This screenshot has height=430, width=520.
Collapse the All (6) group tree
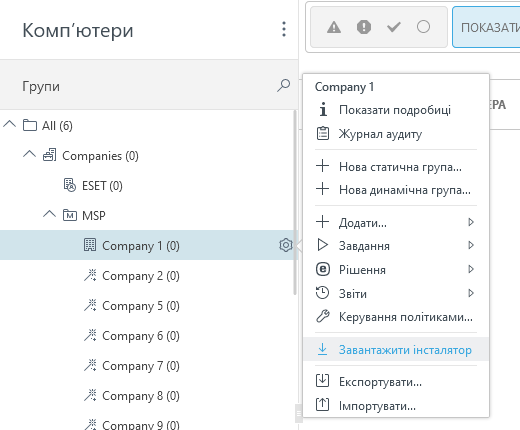coord(10,125)
